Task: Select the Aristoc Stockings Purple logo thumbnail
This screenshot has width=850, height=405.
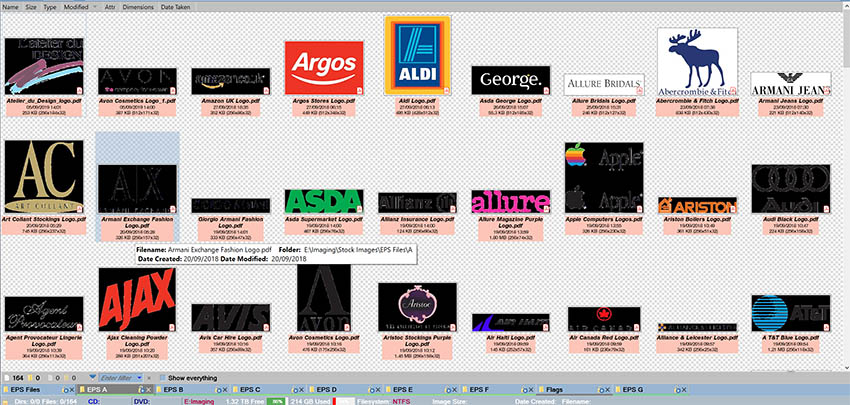Action: (x=417, y=307)
